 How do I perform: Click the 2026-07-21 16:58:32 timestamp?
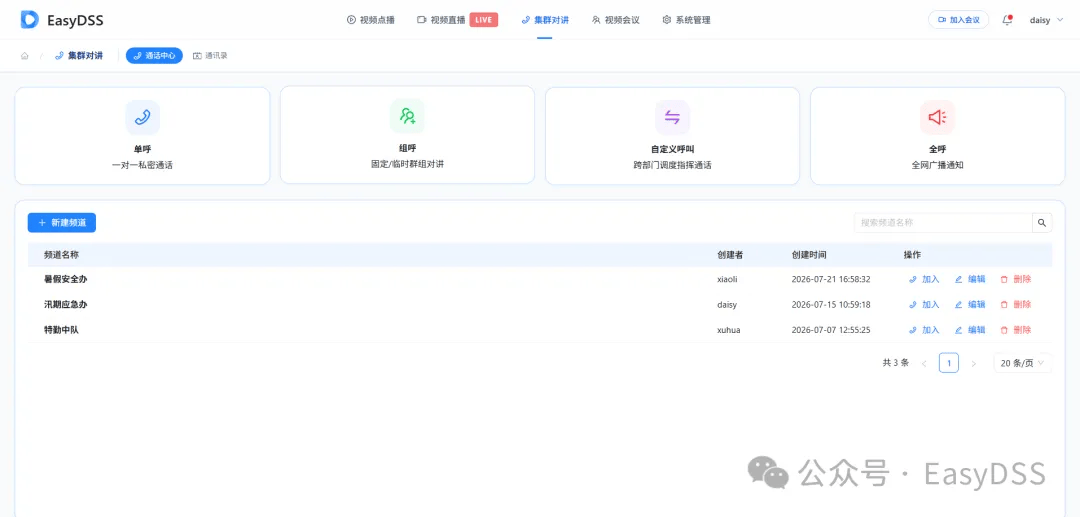[831, 279]
